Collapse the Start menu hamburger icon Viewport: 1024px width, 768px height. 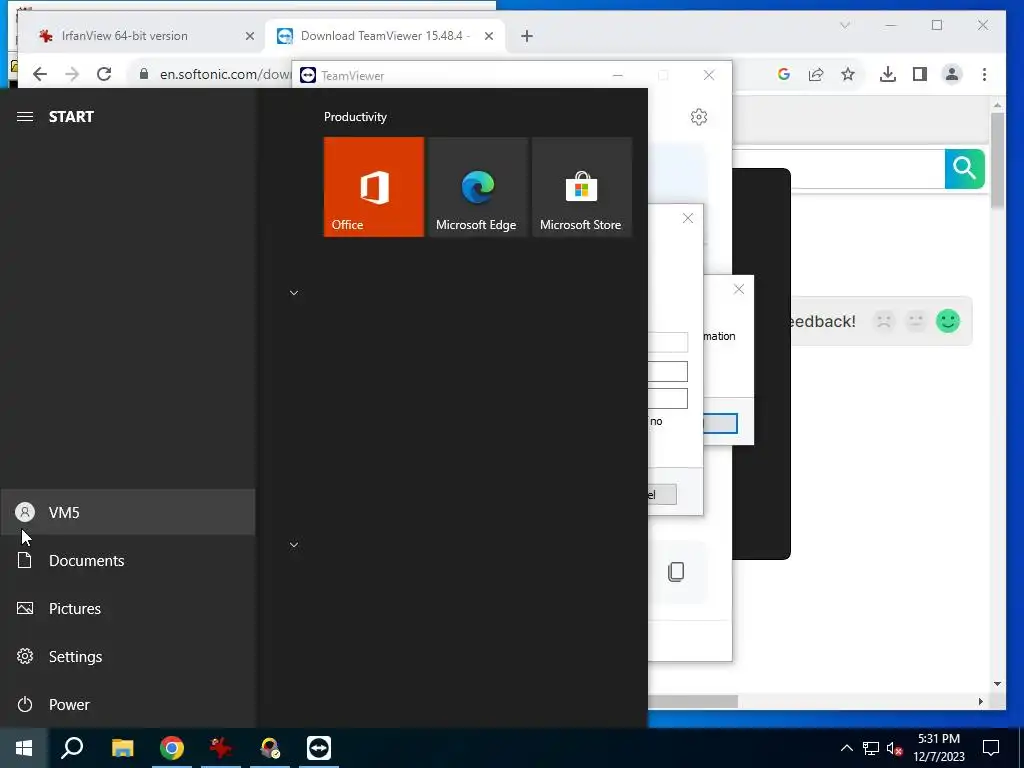click(x=25, y=117)
